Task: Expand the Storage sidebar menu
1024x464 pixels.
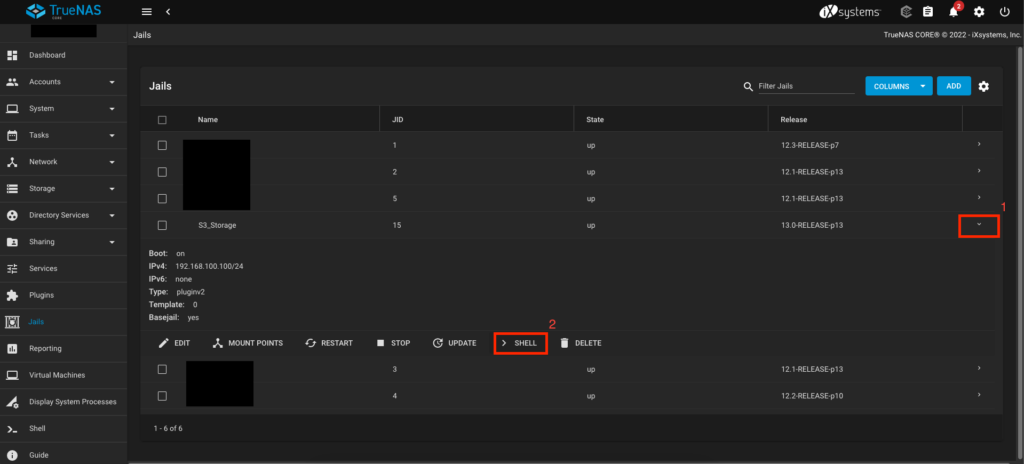Action: pos(63,188)
